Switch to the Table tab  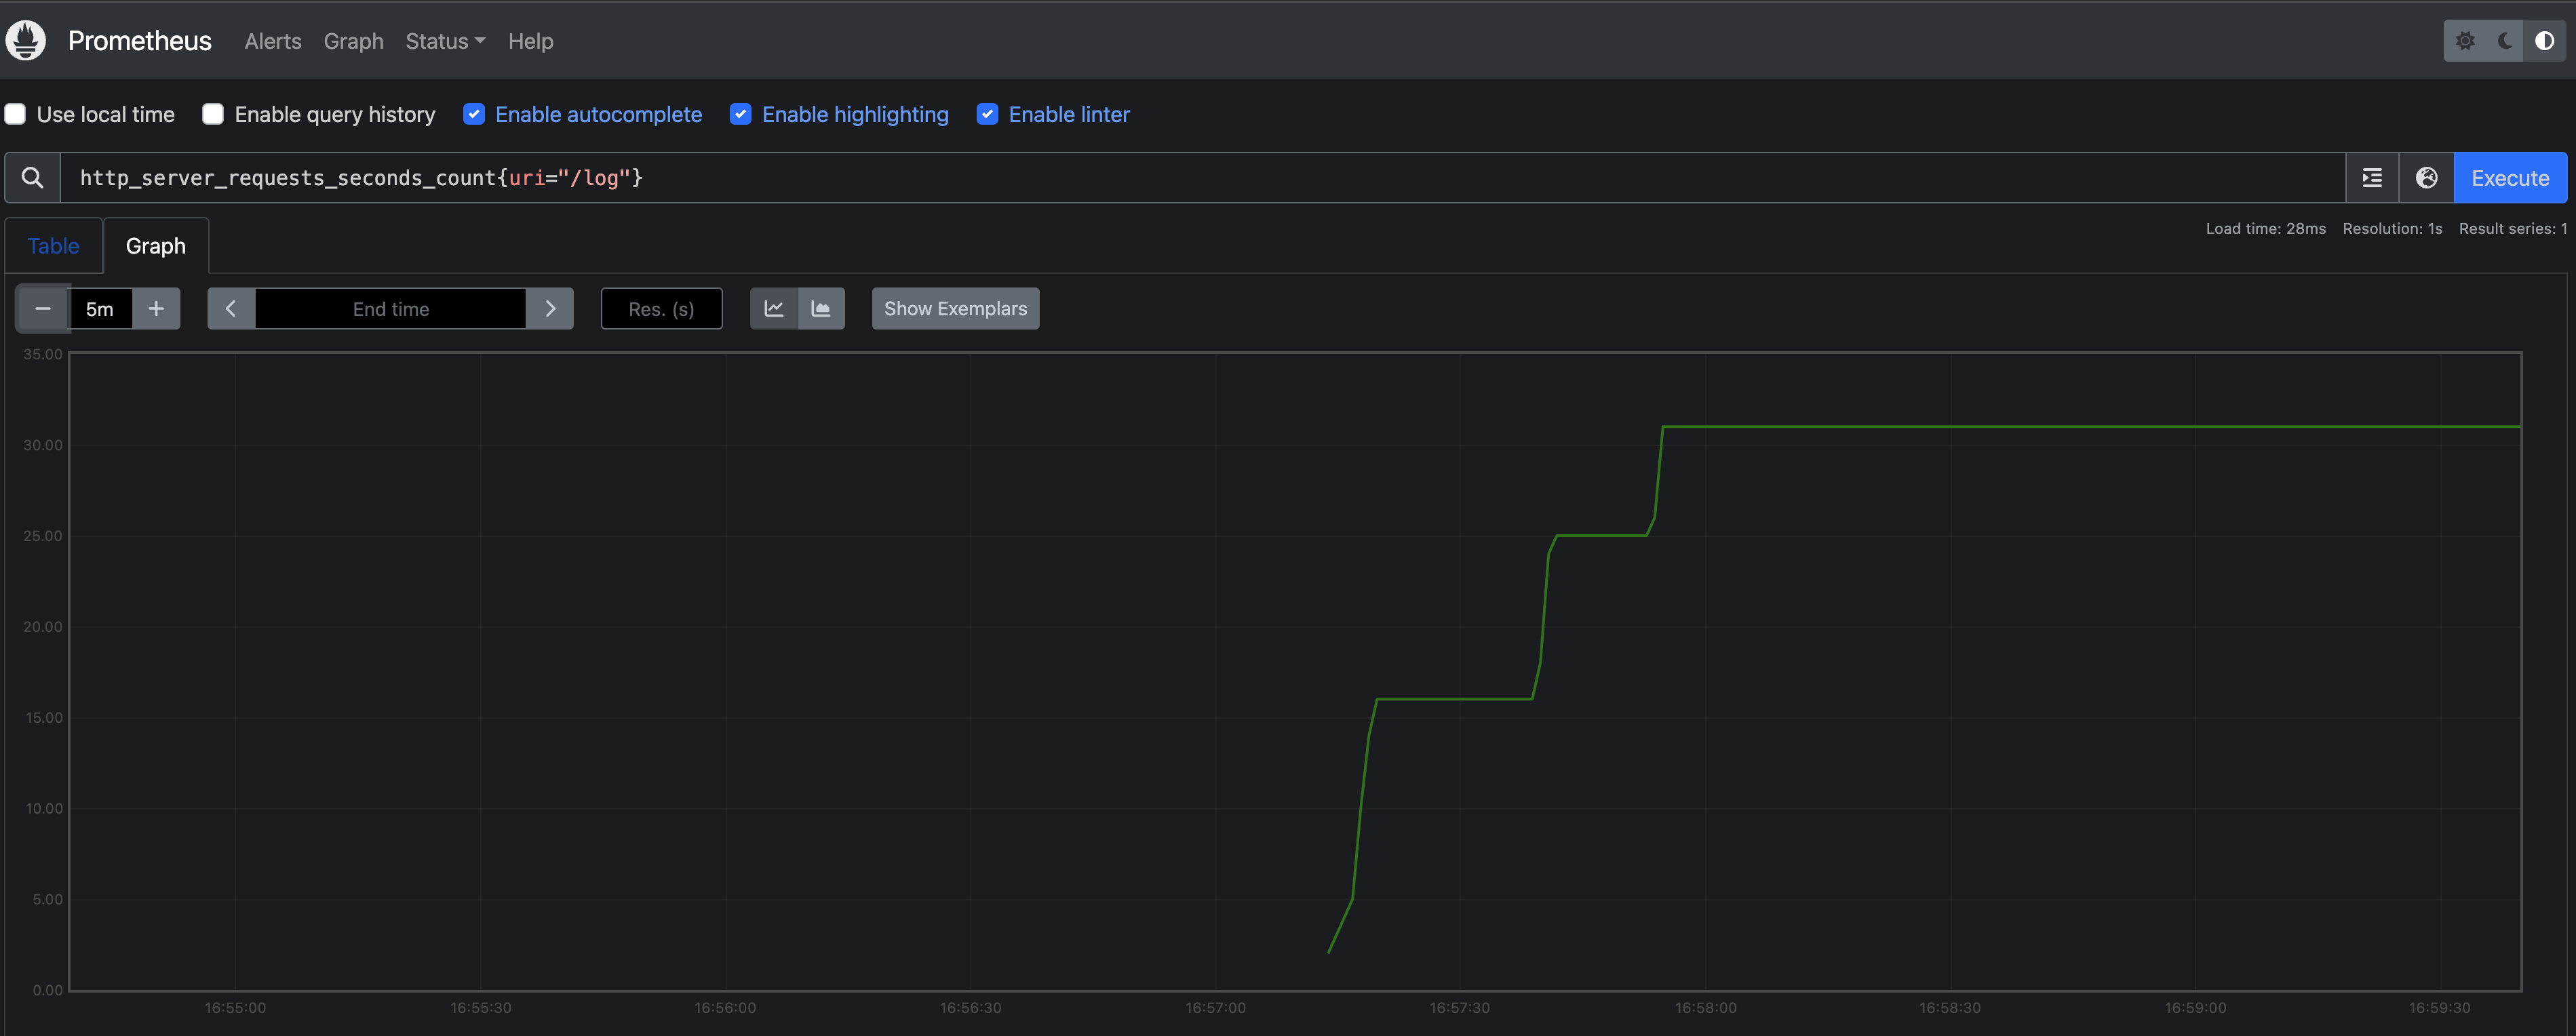click(x=53, y=246)
